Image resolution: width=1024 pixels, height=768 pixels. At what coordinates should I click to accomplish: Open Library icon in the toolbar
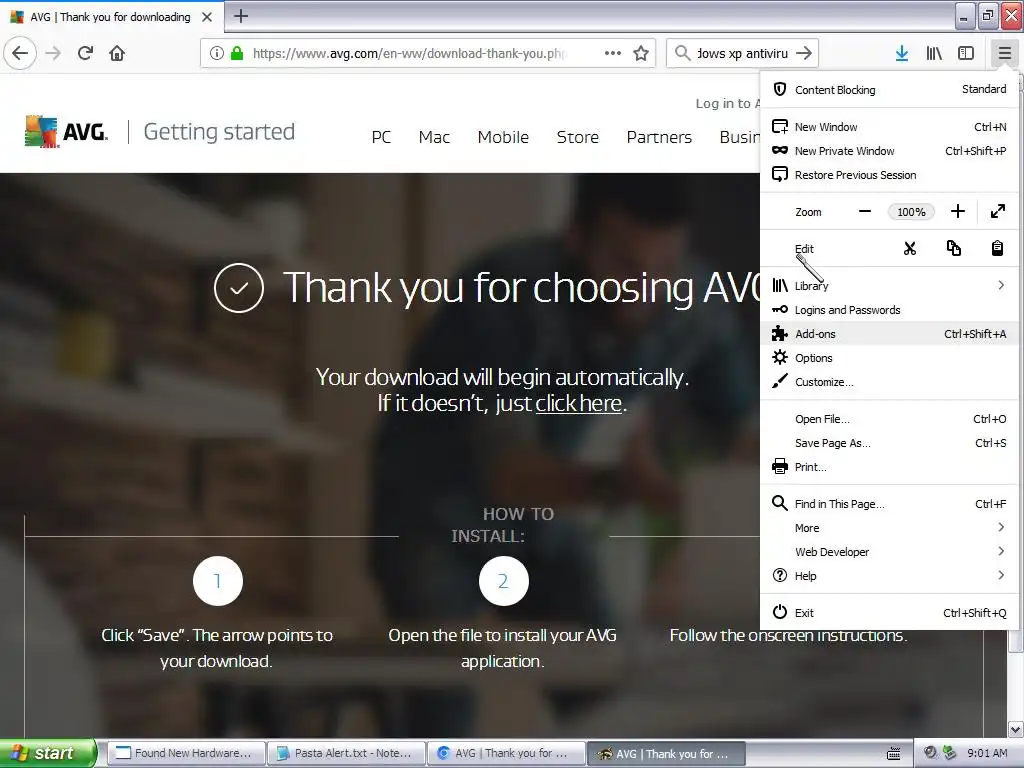coord(934,53)
